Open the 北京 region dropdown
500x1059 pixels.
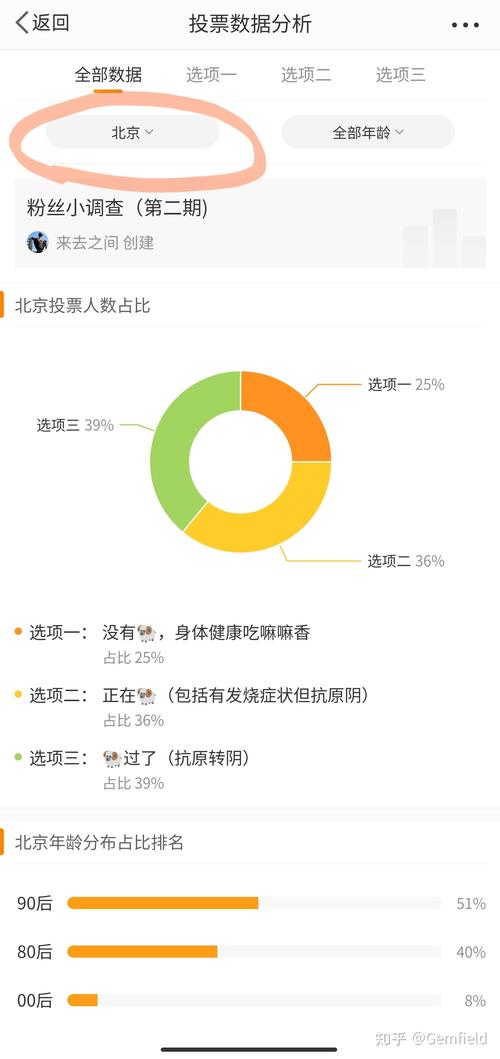132,132
